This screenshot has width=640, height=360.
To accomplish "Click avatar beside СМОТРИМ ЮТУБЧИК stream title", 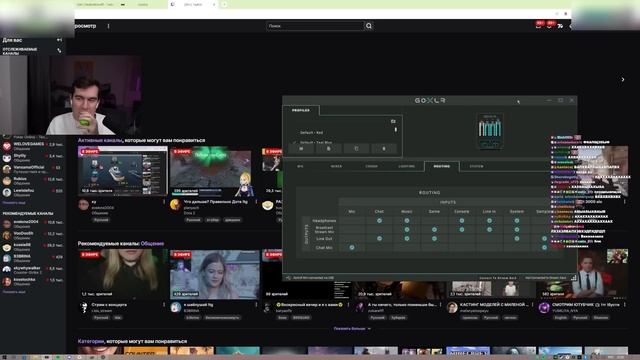I will [x=544, y=307].
